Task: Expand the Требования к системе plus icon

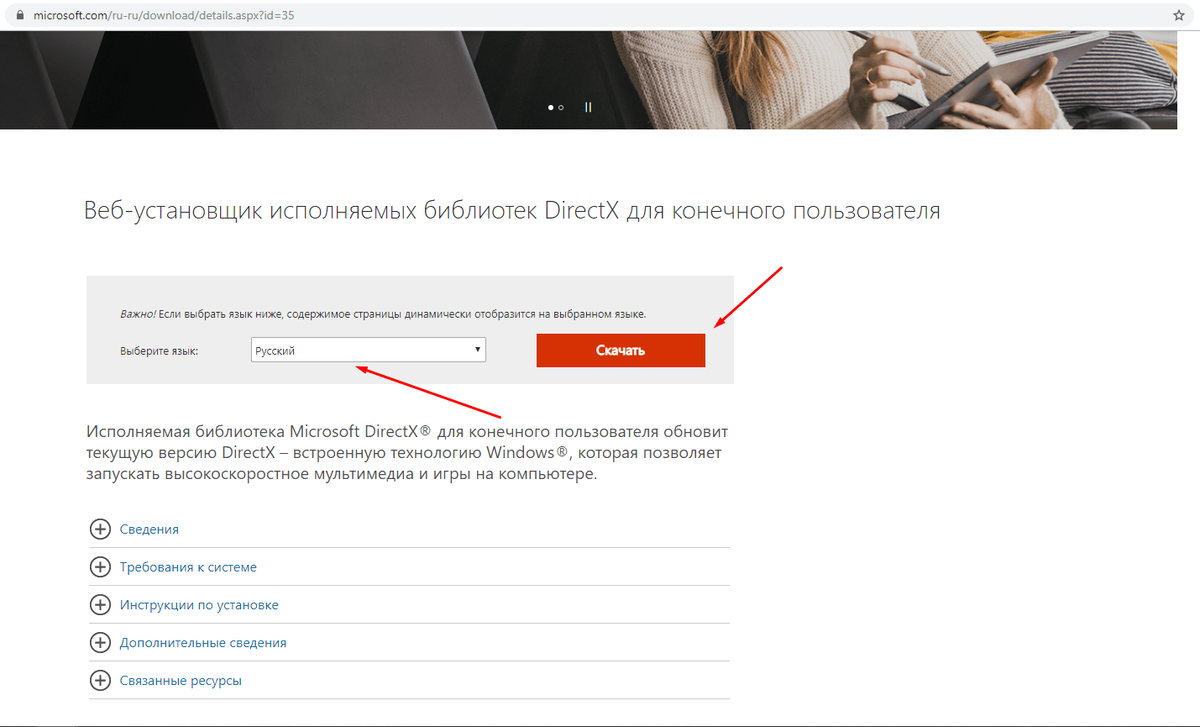Action: click(x=100, y=567)
